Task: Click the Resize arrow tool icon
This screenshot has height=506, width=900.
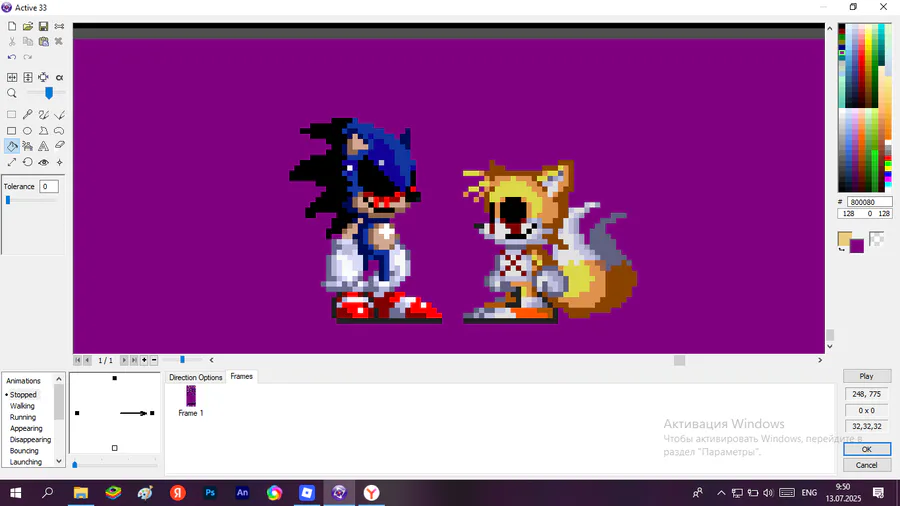Action: point(11,162)
